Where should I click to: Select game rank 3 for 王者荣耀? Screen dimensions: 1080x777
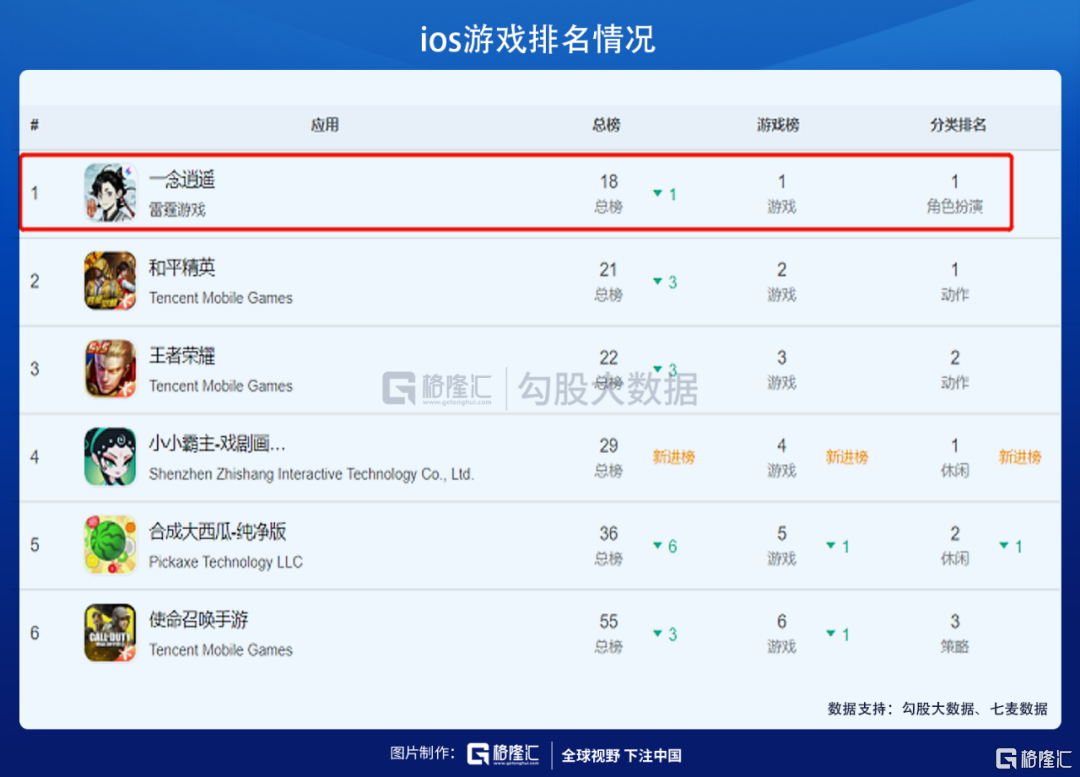pos(782,358)
